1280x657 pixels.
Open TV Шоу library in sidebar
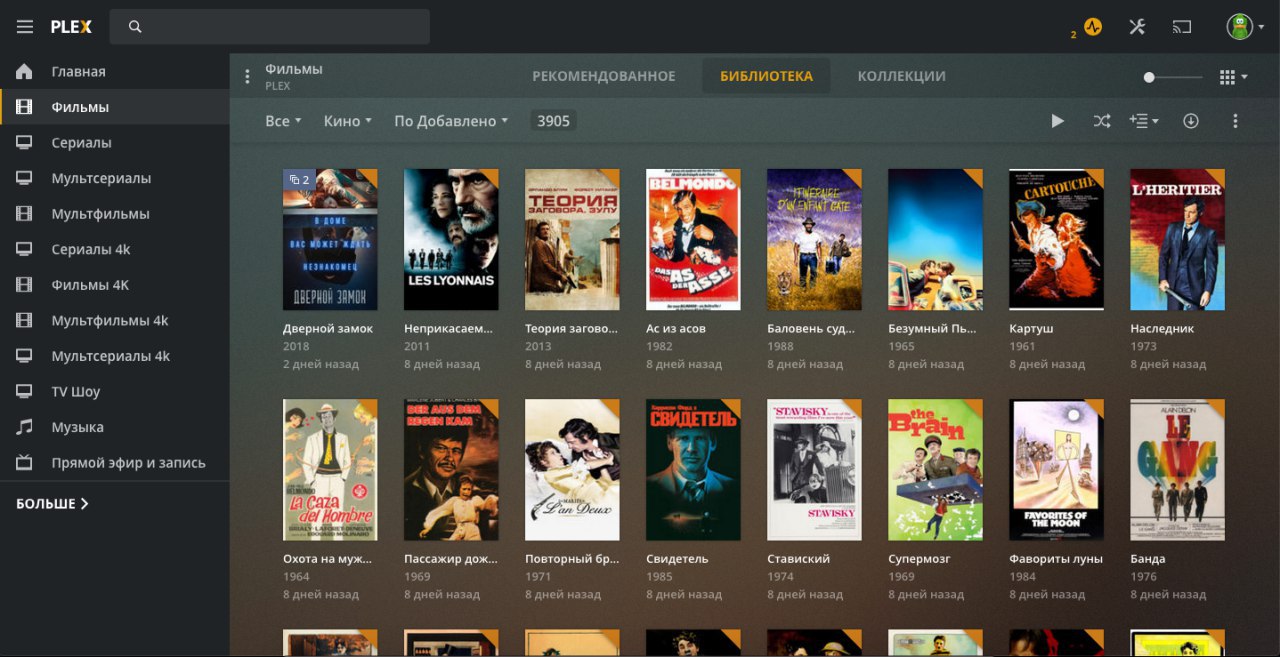coord(115,392)
